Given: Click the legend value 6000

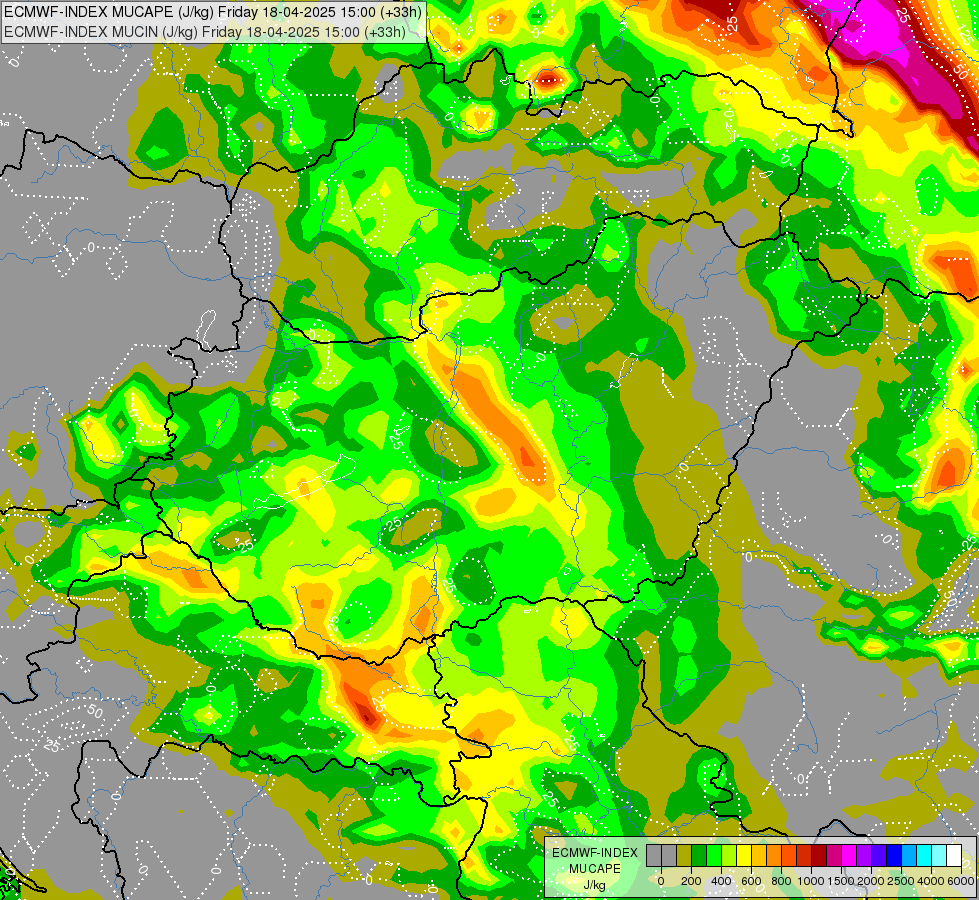Looking at the screenshot, I should click(961, 881).
